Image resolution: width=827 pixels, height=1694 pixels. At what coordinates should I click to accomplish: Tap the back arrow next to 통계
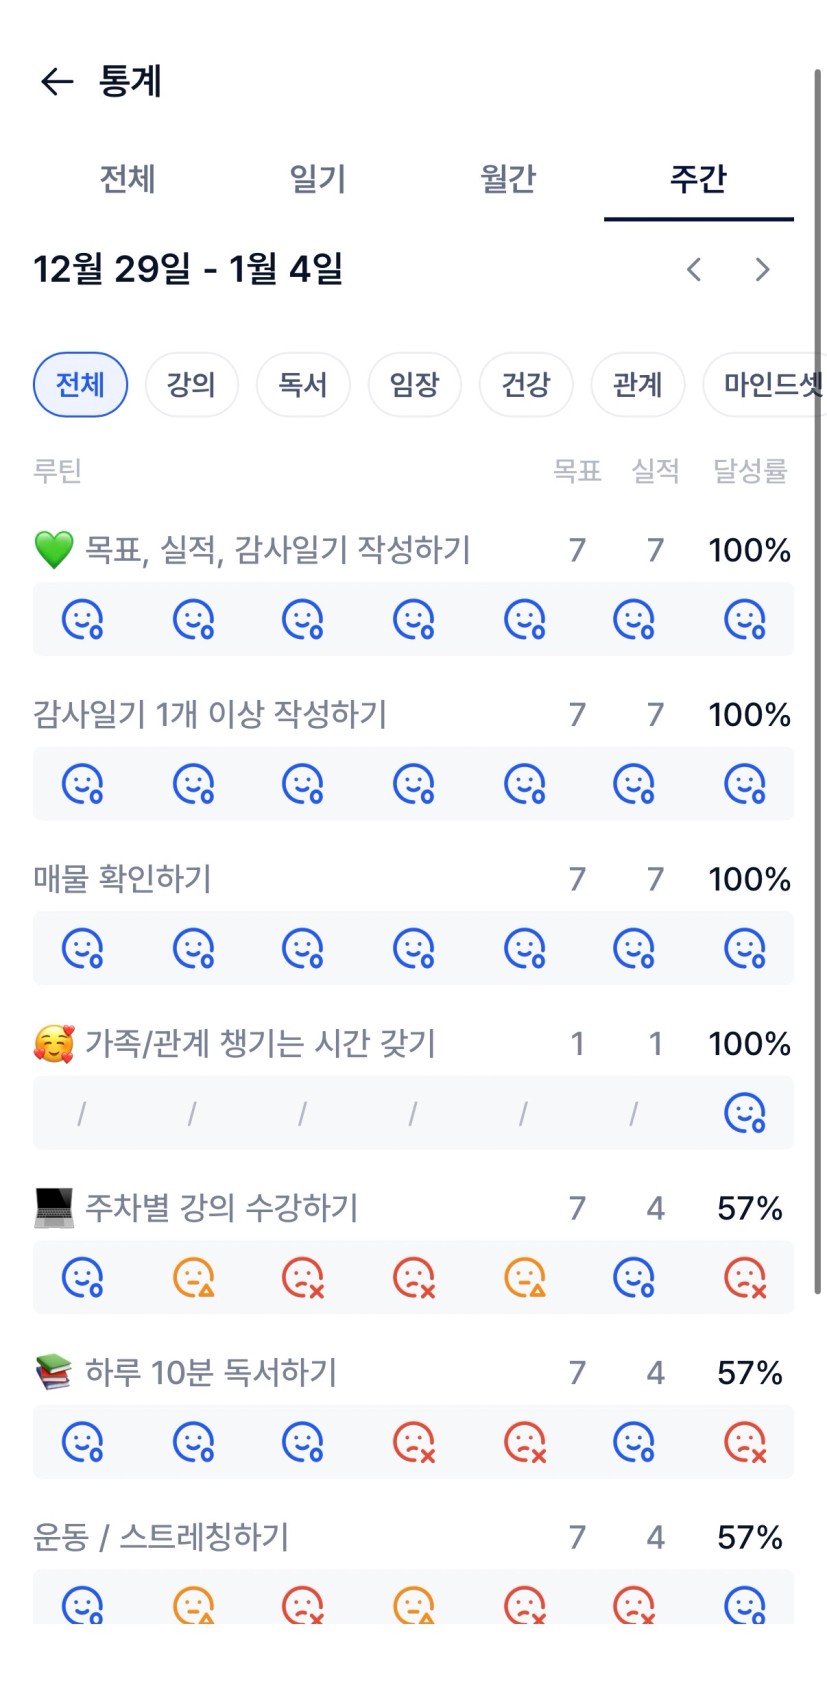pos(57,81)
